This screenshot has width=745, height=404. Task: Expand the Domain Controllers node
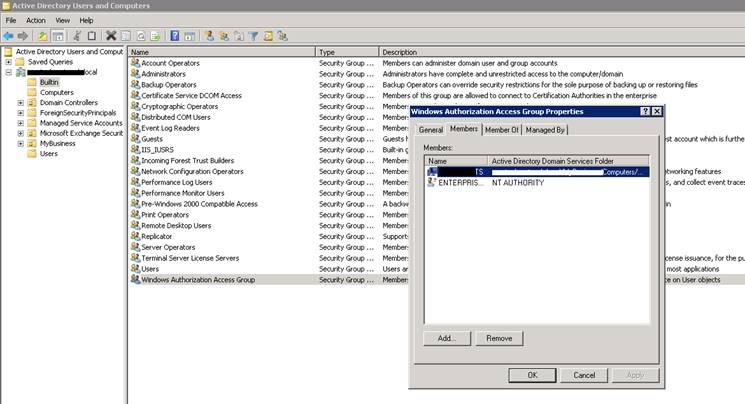pyautogui.click(x=20, y=103)
